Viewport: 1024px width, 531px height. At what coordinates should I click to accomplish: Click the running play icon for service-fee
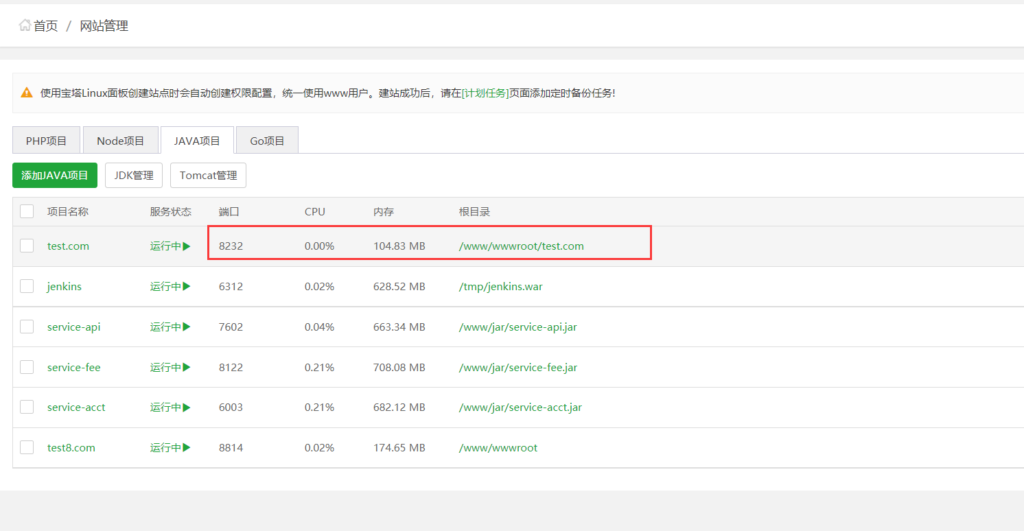(187, 368)
